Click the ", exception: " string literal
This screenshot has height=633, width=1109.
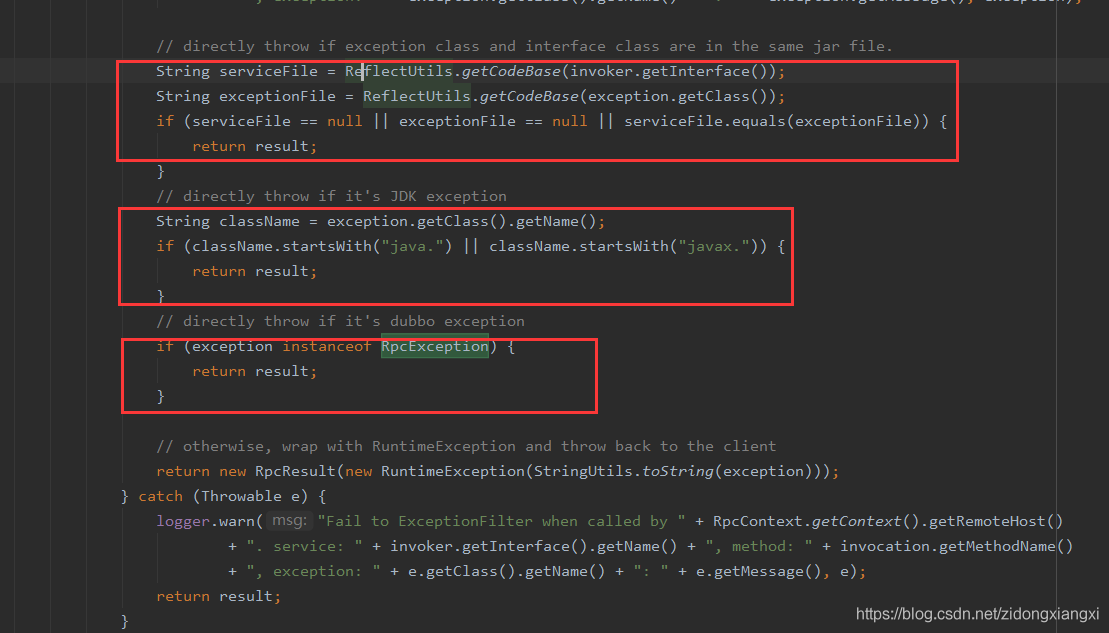coord(313,571)
